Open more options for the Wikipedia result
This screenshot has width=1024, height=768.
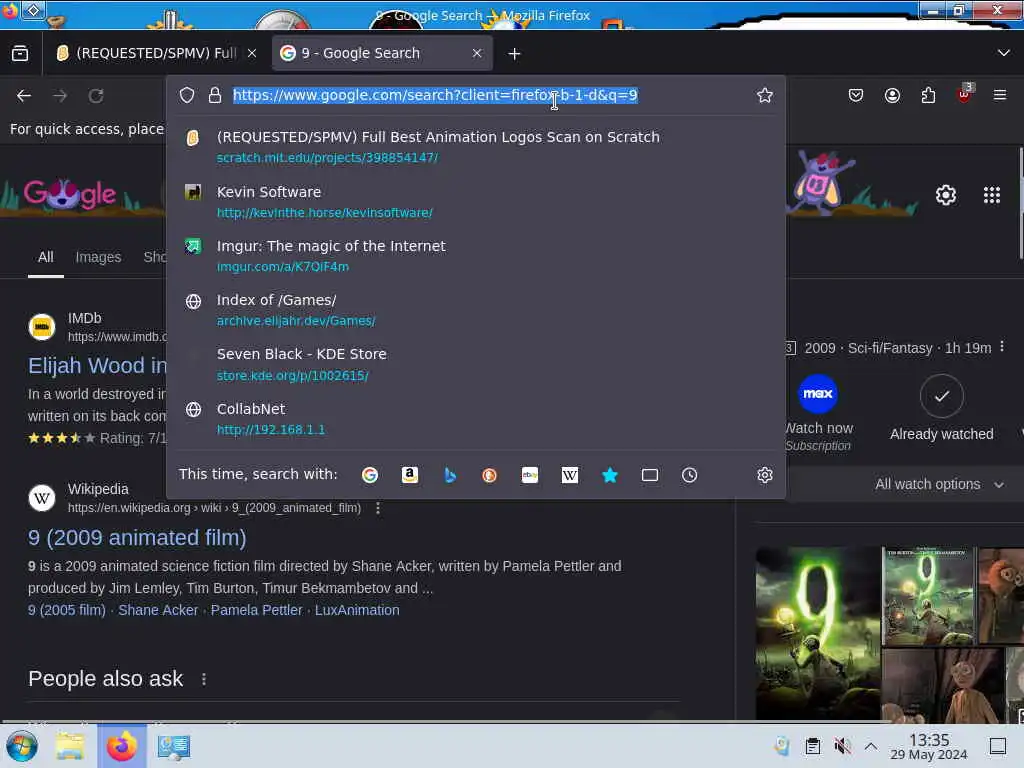click(x=377, y=507)
